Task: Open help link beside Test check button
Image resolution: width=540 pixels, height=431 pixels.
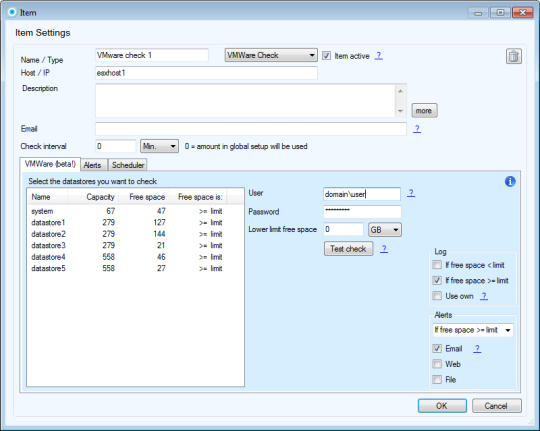Action: 384,249
